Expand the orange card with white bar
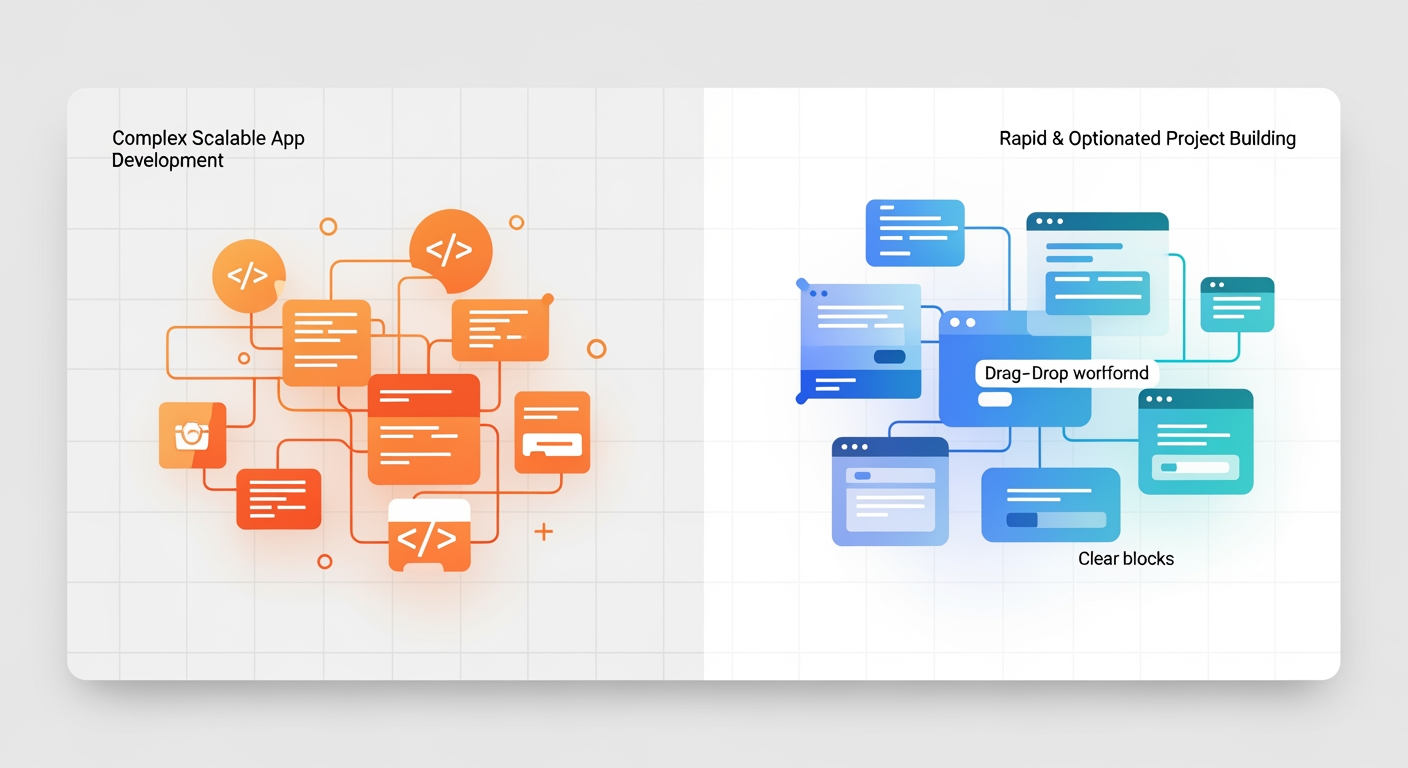The image size is (1408, 768). point(552,432)
